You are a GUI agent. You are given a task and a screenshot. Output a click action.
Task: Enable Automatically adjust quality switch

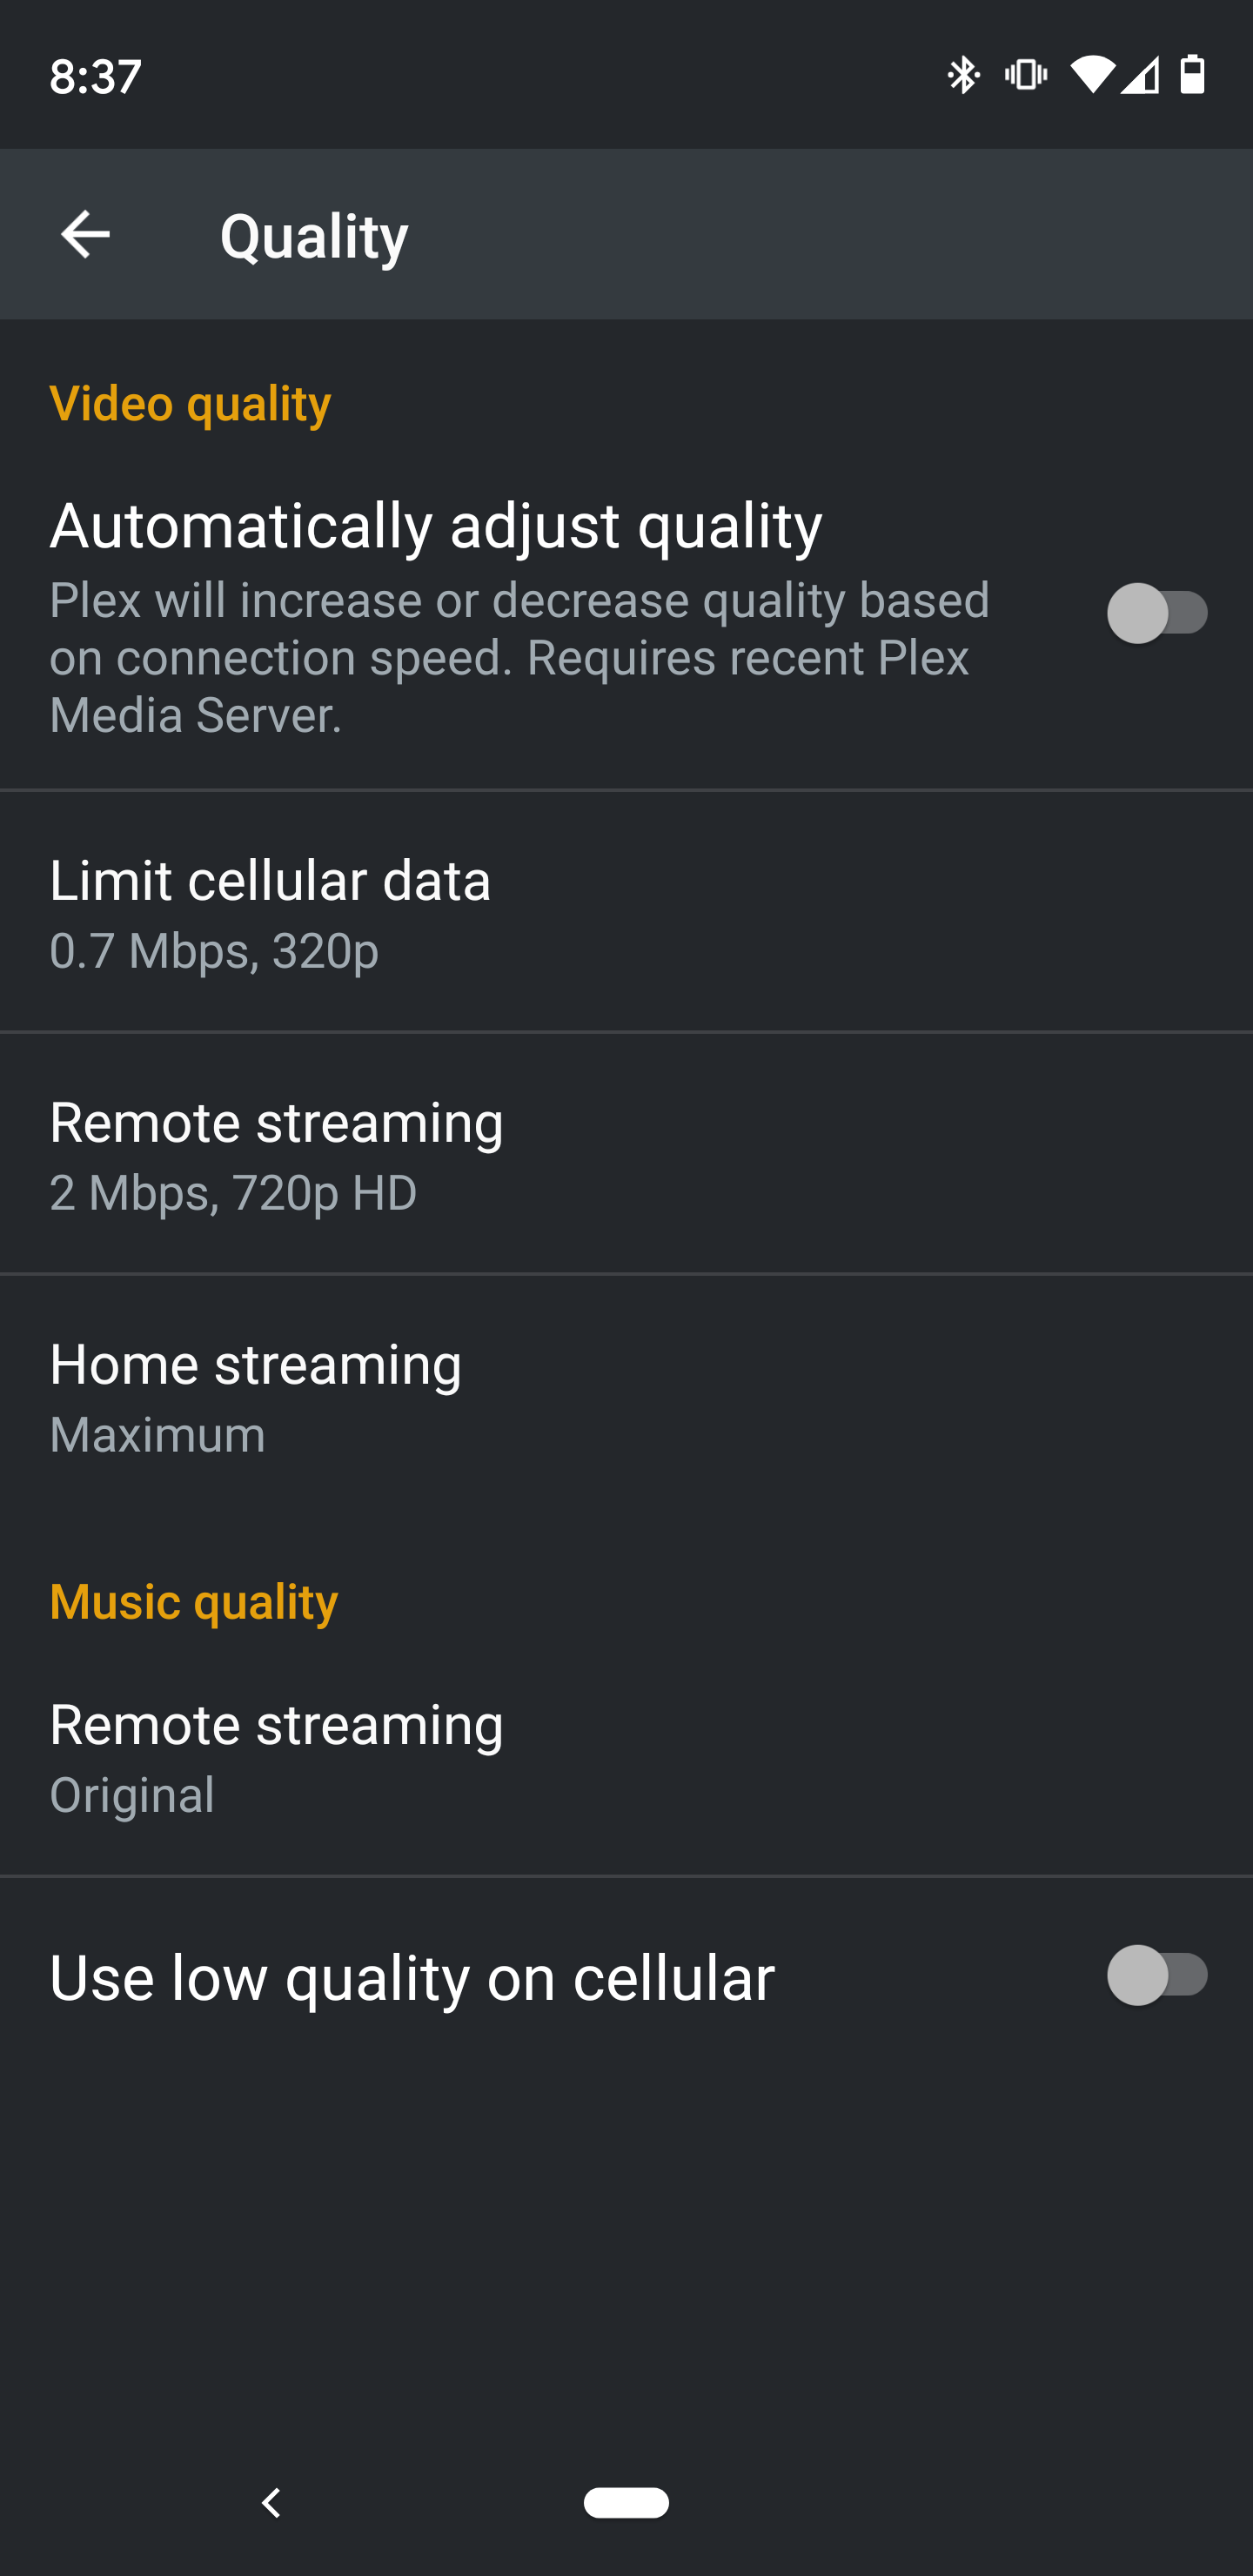(x=1157, y=613)
